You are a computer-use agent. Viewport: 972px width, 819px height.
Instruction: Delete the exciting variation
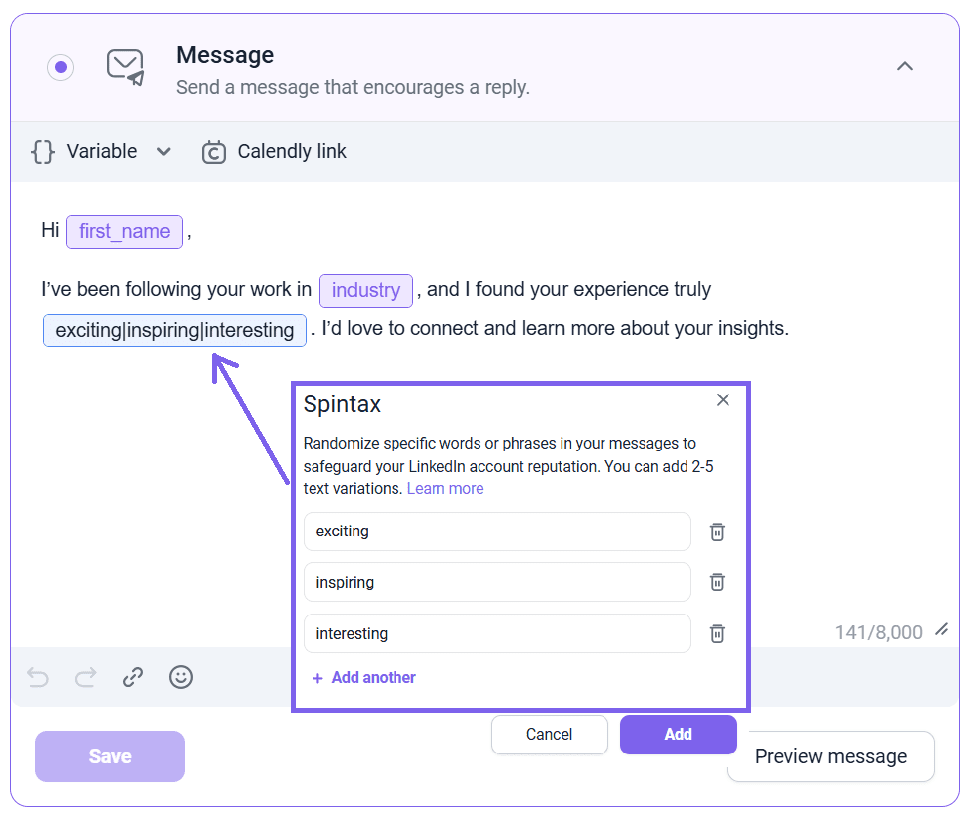[x=717, y=532]
